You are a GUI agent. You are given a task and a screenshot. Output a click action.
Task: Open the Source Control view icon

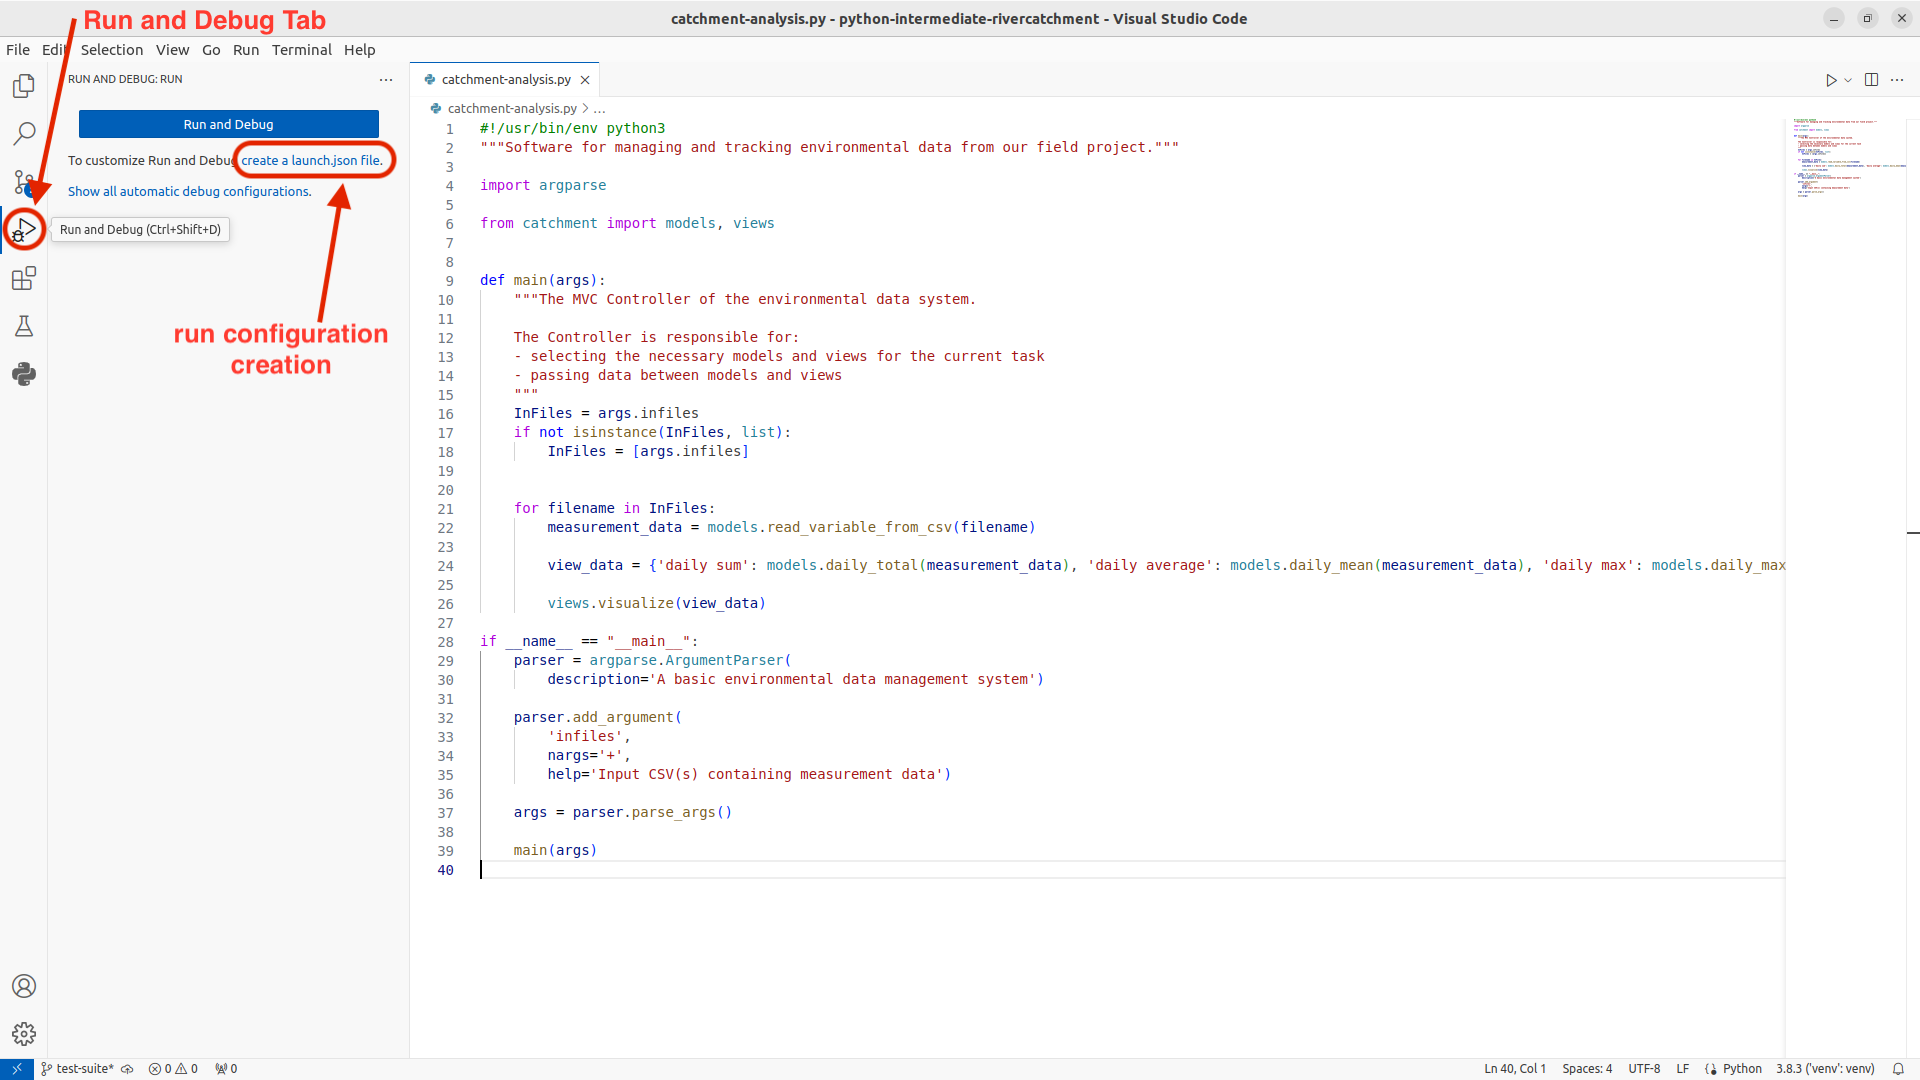tap(24, 181)
